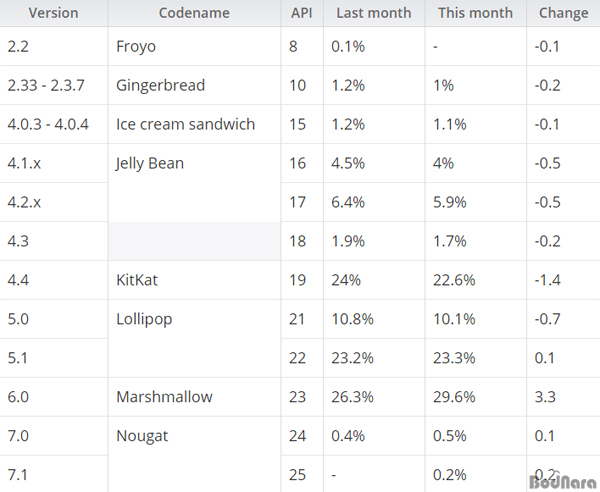Viewport: 600px width, 492px height.
Task: Select the Gingerbread codename cell
Action: pos(194,85)
